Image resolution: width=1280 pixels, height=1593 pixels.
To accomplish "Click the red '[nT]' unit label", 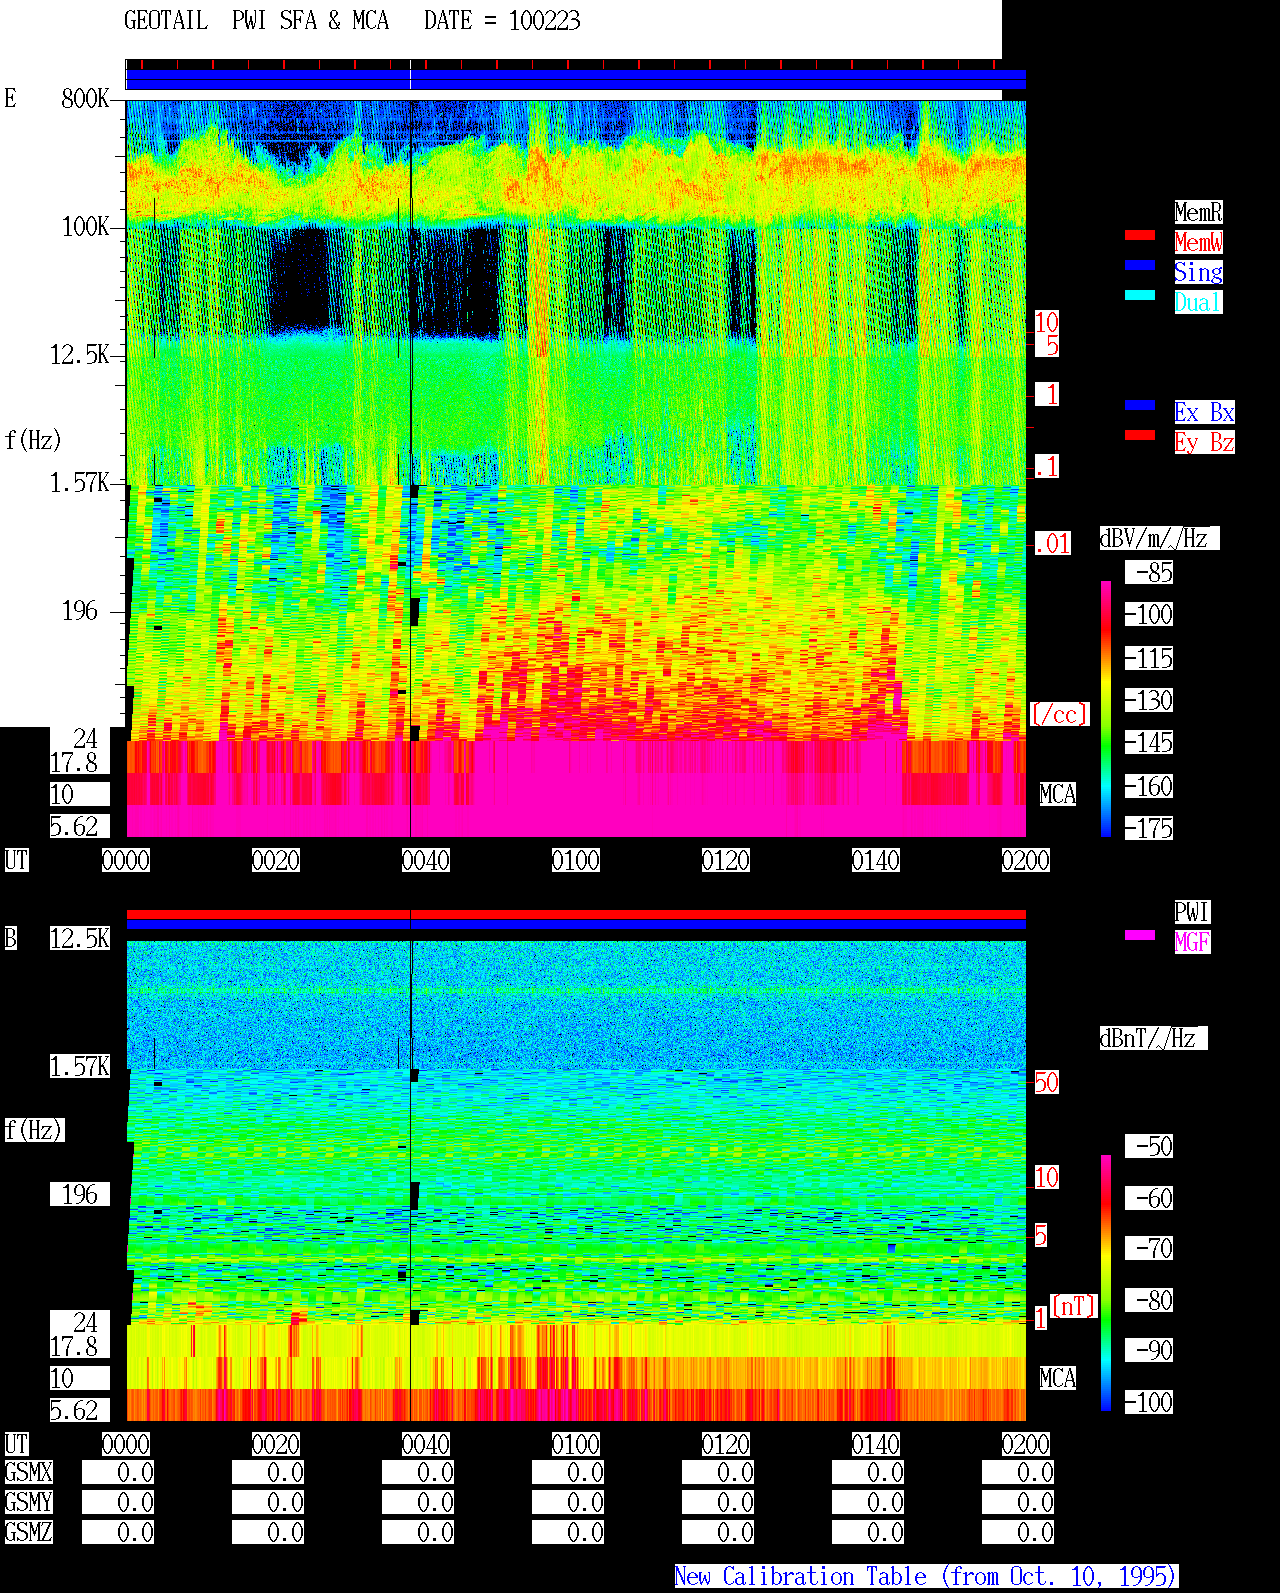I will pos(1073,1306).
